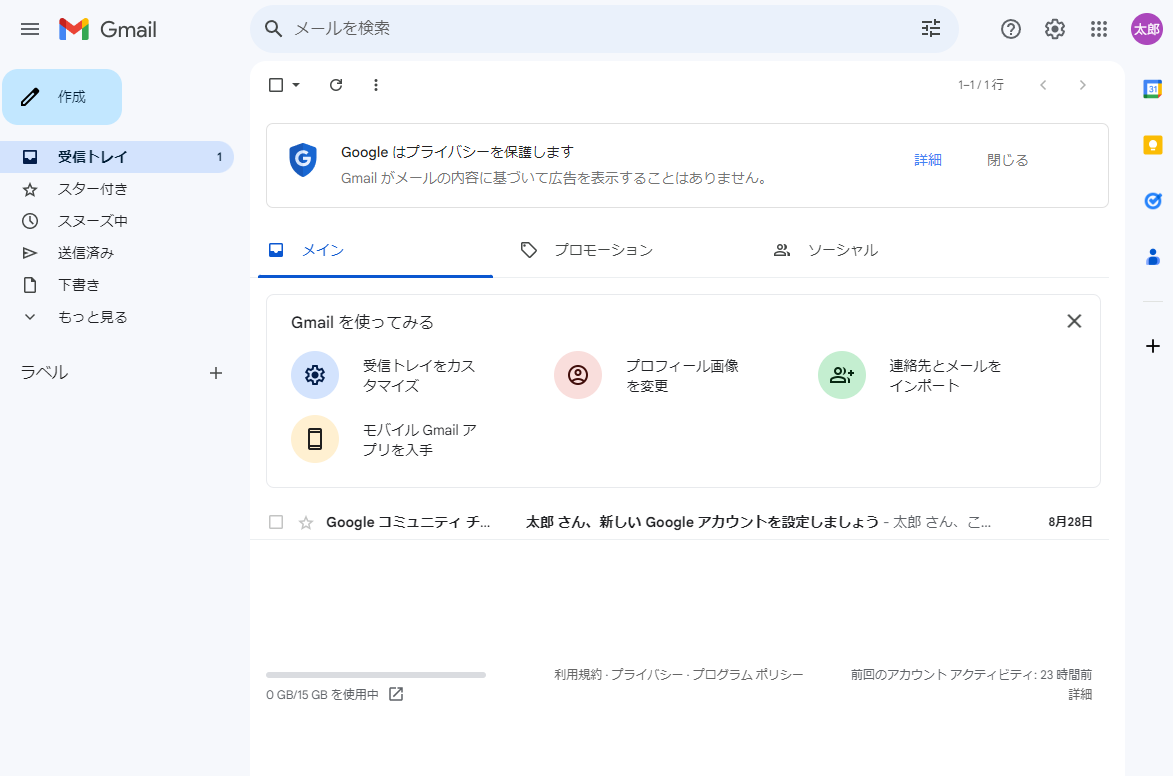Go to the next page of mail

click(x=1082, y=85)
